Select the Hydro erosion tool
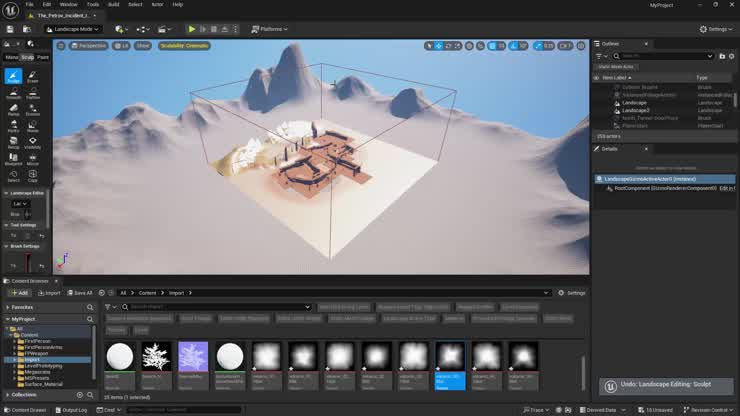740x416 pixels. click(x=13, y=126)
